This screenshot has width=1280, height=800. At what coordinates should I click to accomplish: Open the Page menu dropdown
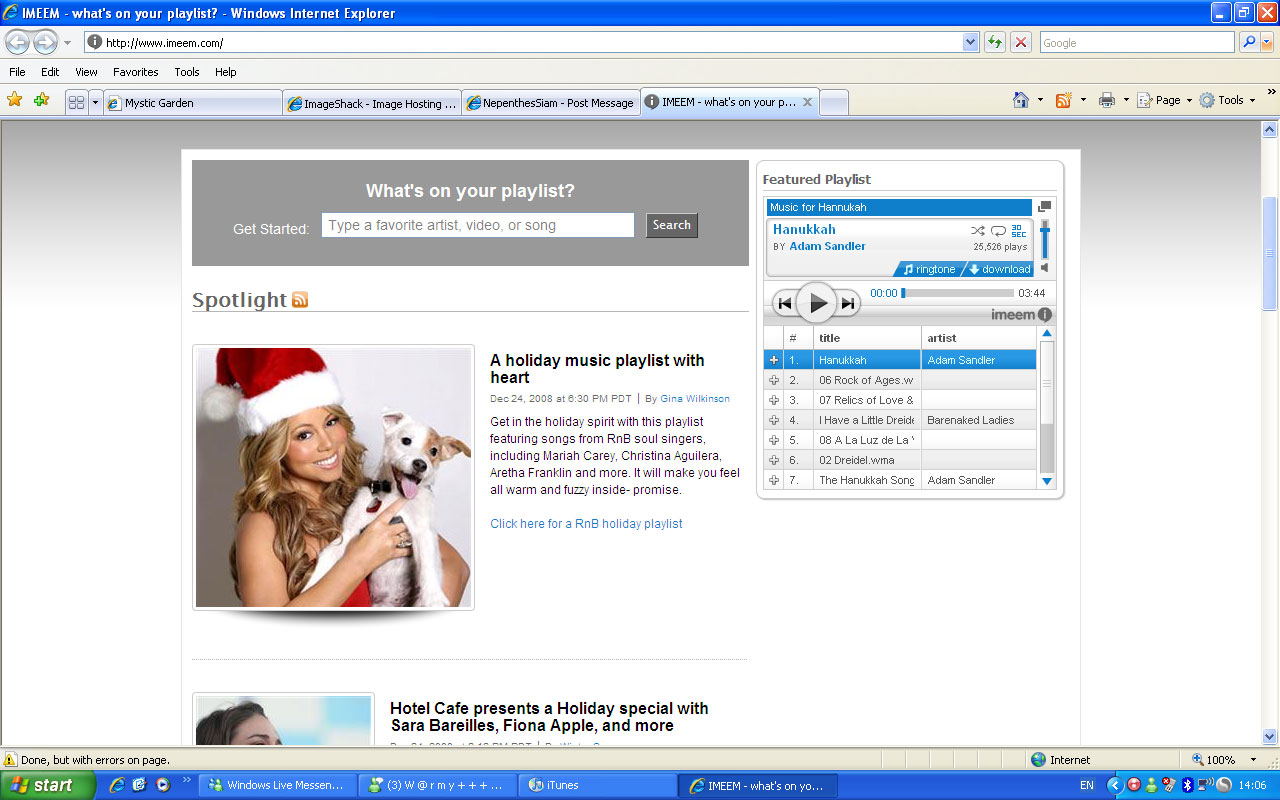click(x=1165, y=100)
